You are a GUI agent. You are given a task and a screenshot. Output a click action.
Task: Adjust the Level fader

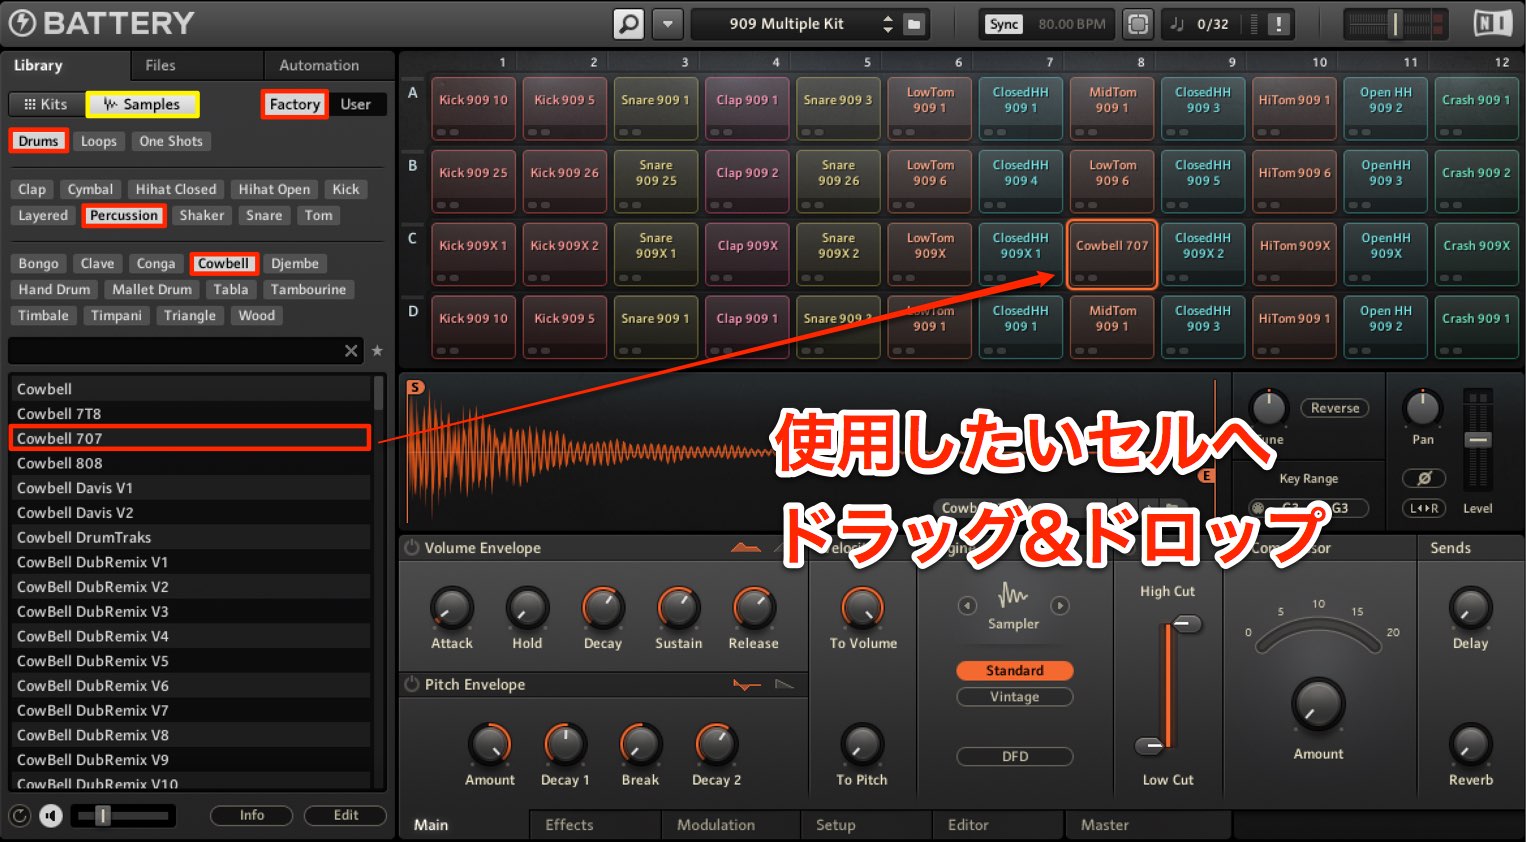click(1478, 440)
